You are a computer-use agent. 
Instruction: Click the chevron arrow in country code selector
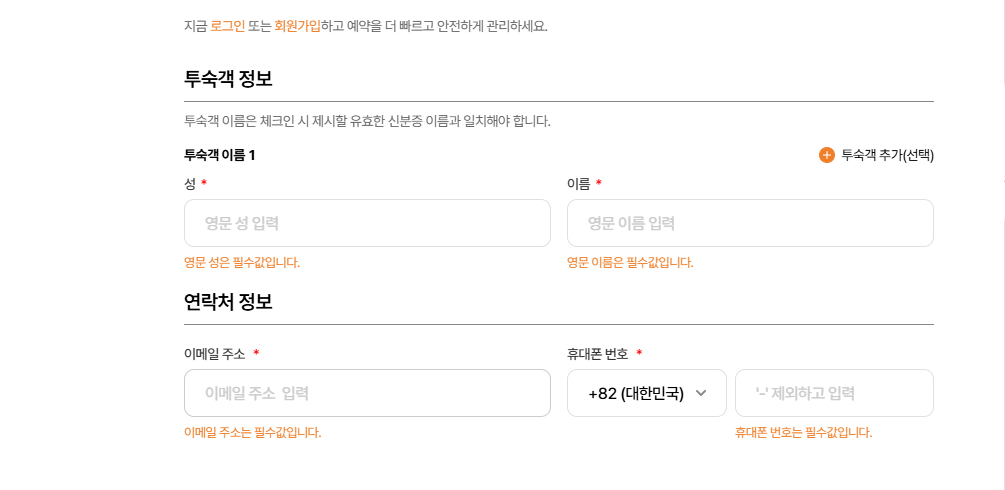(x=701, y=393)
